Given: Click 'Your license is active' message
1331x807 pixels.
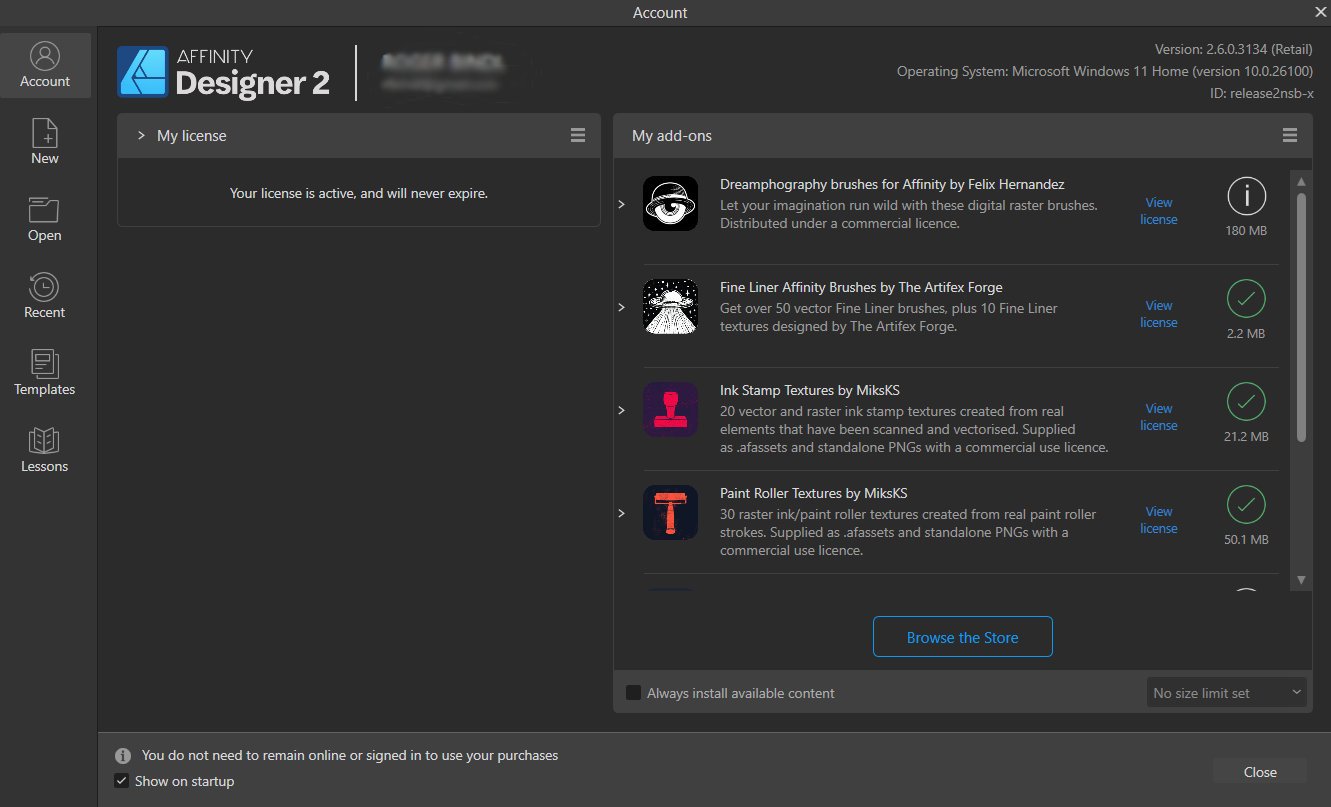Looking at the screenshot, I should [x=359, y=193].
